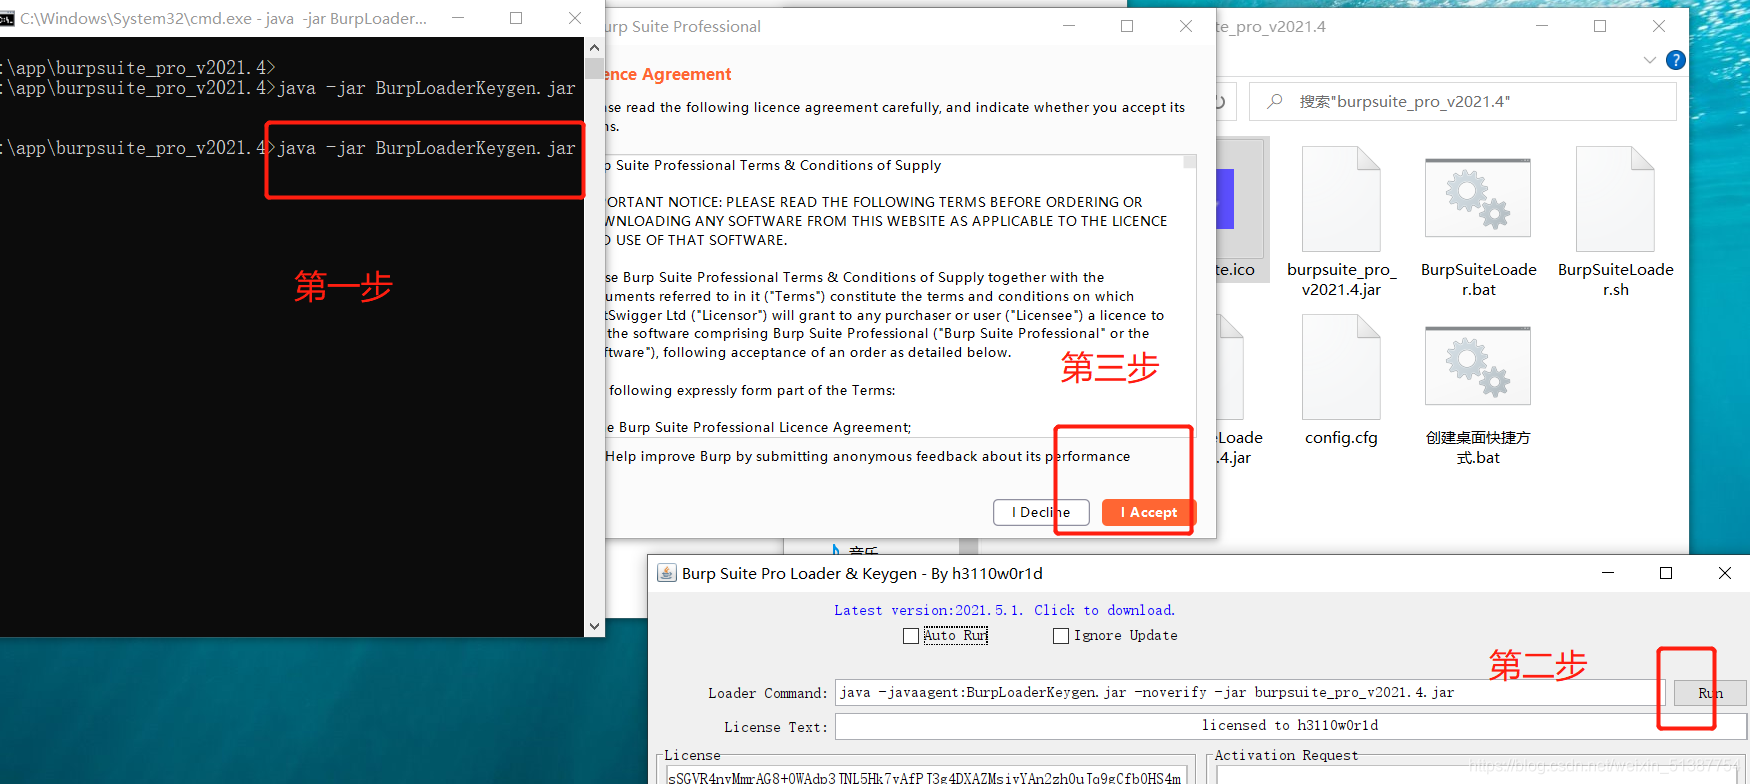Click the 'License Text:' label
This screenshot has height=784, width=1750.
point(776,727)
